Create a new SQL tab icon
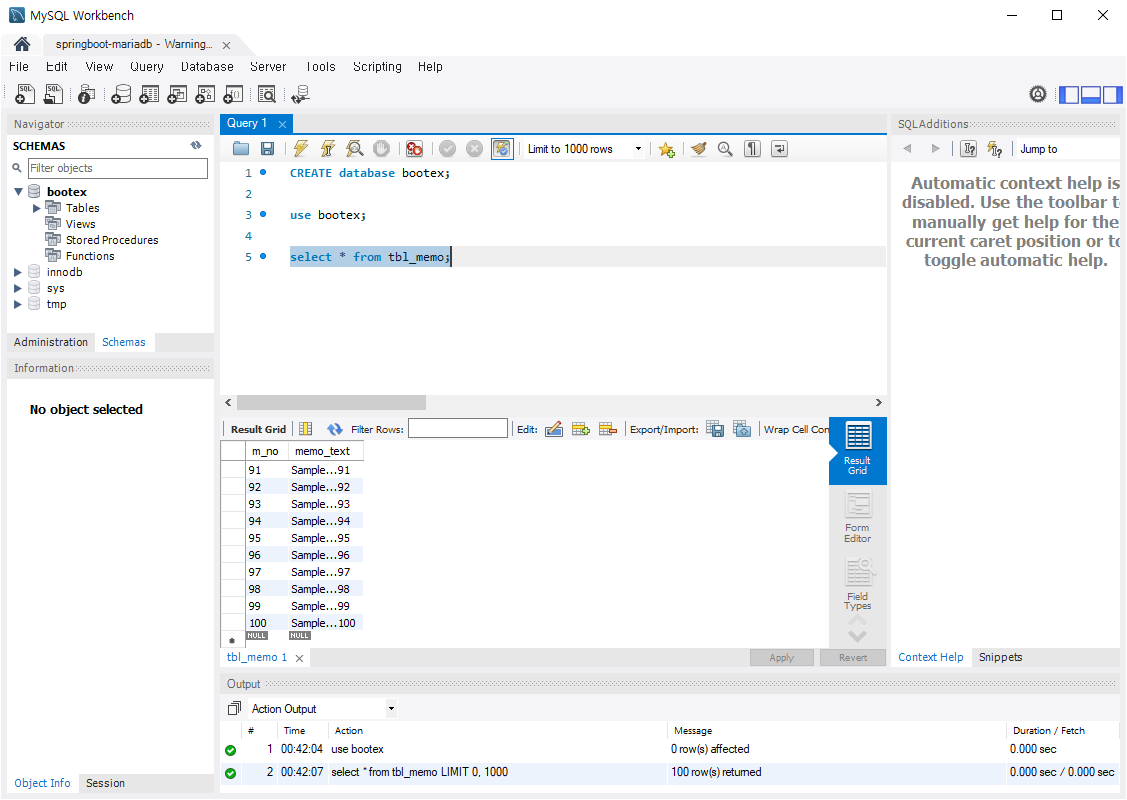 [25, 94]
